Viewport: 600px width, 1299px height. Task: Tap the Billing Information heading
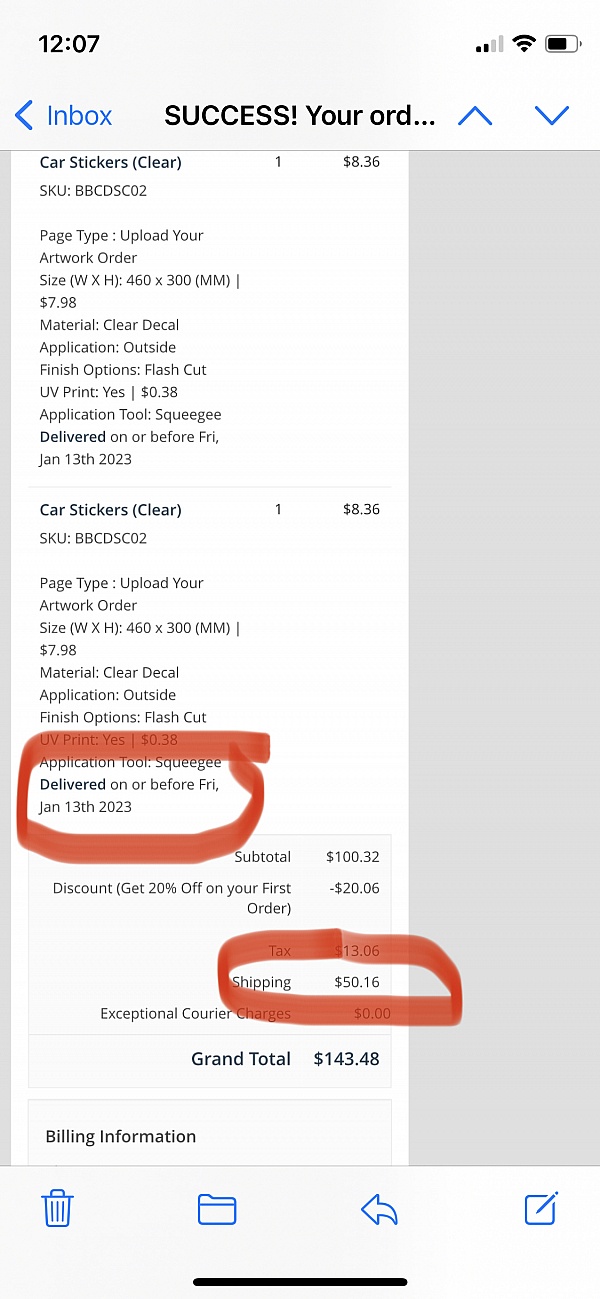coord(121,1137)
